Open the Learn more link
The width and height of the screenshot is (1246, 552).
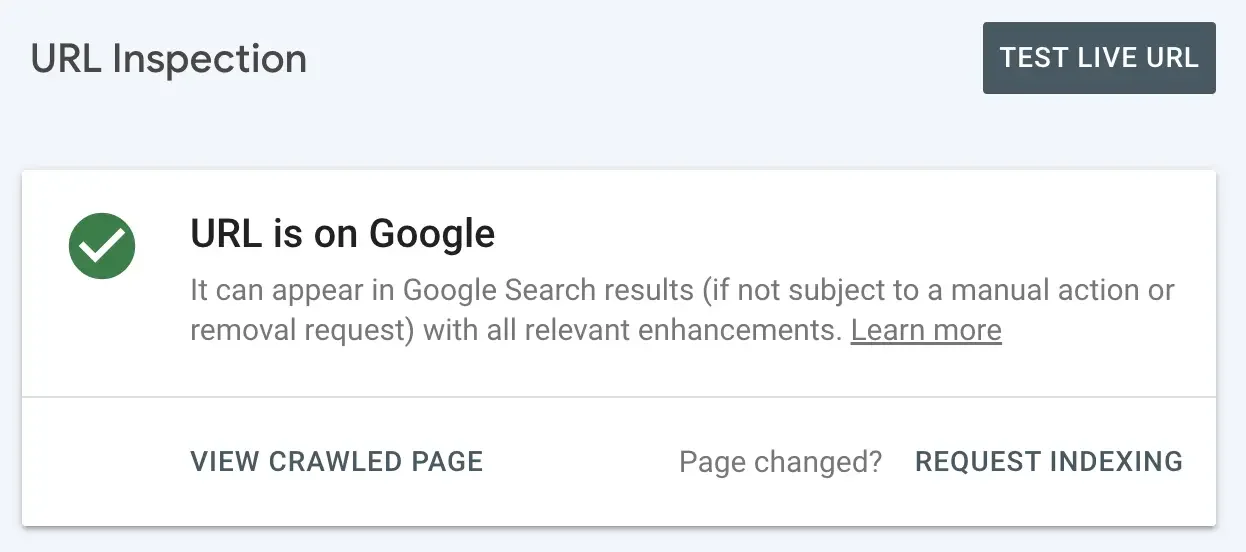(926, 330)
